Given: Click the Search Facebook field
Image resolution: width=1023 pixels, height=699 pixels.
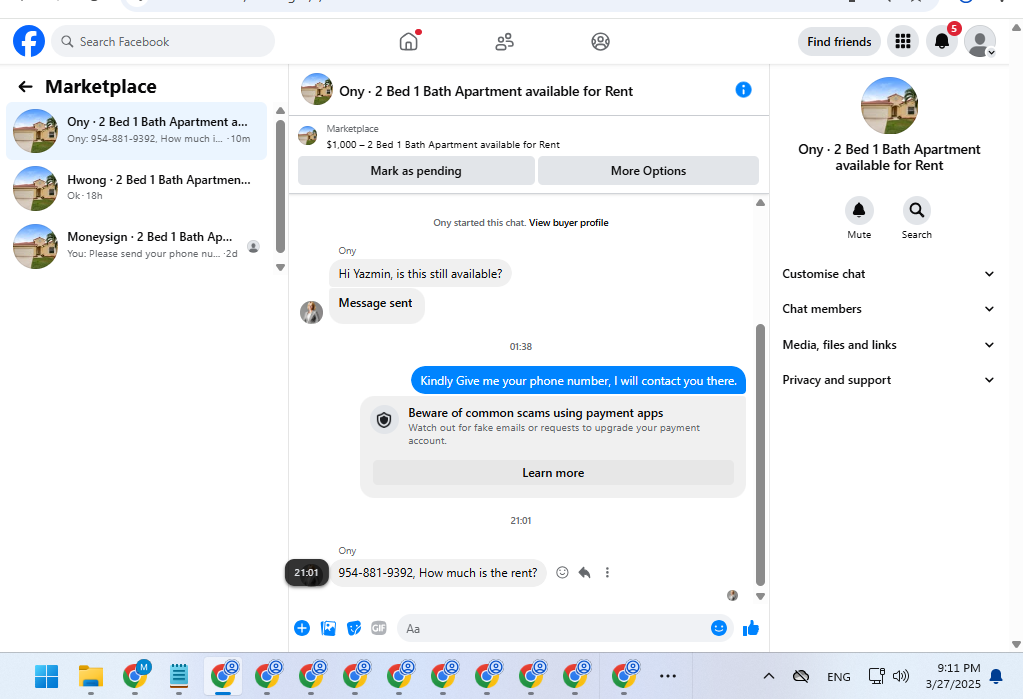Looking at the screenshot, I should (163, 42).
